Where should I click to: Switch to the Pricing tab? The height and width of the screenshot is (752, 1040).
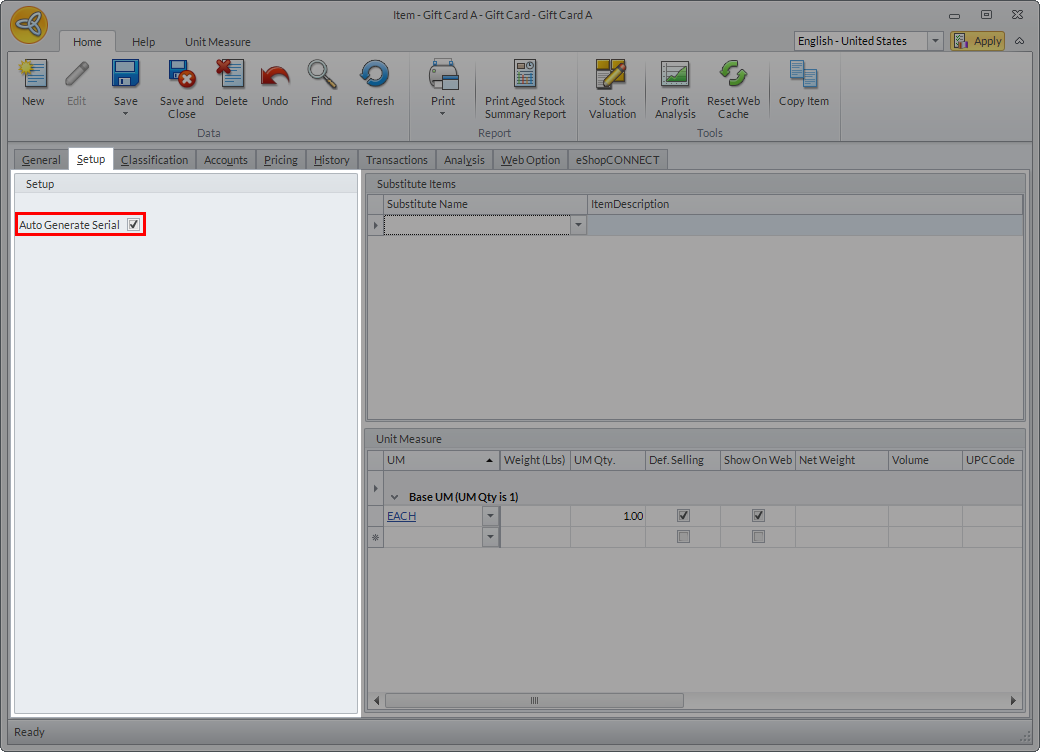pyautogui.click(x=281, y=160)
